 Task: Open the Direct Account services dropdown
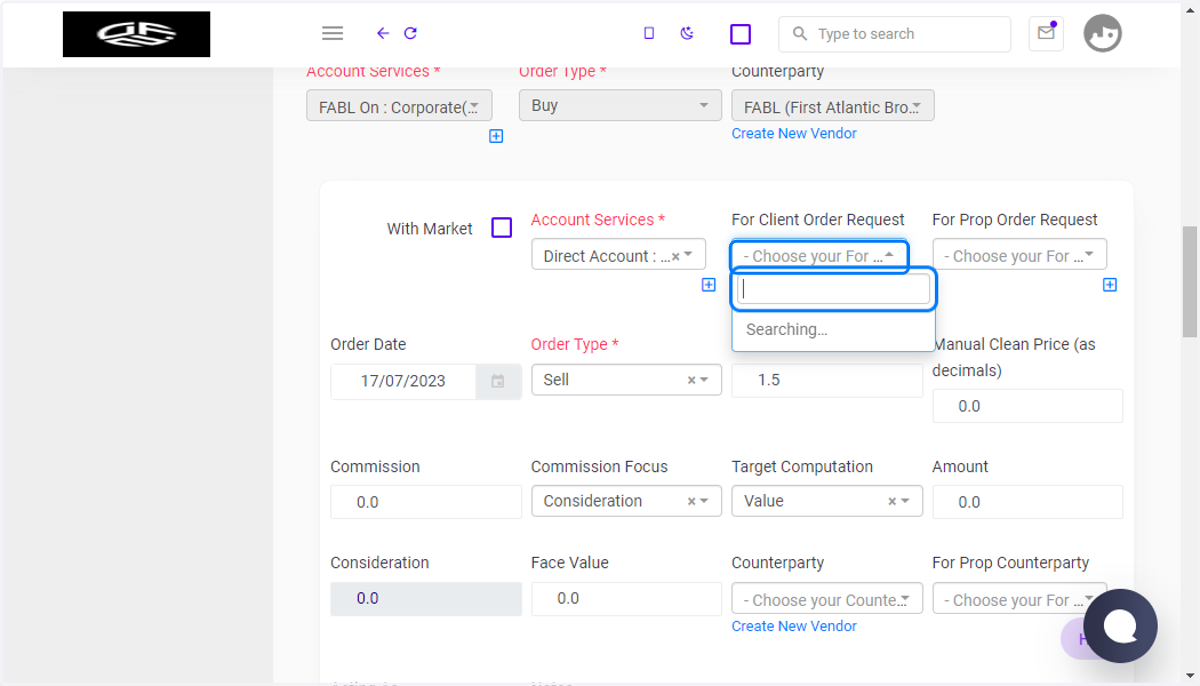coord(618,255)
